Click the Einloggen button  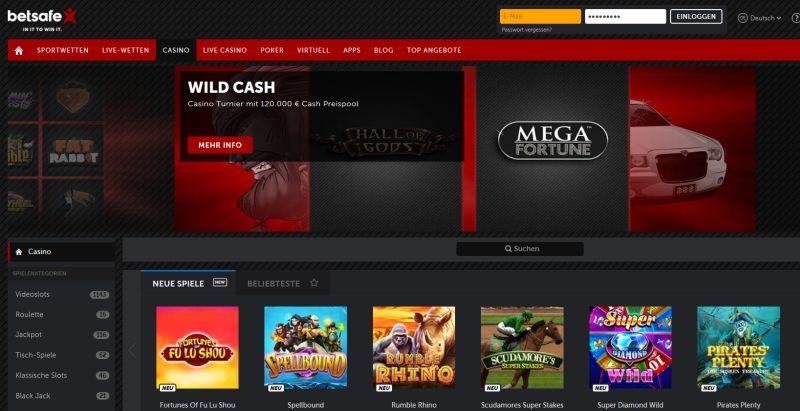[x=696, y=16]
